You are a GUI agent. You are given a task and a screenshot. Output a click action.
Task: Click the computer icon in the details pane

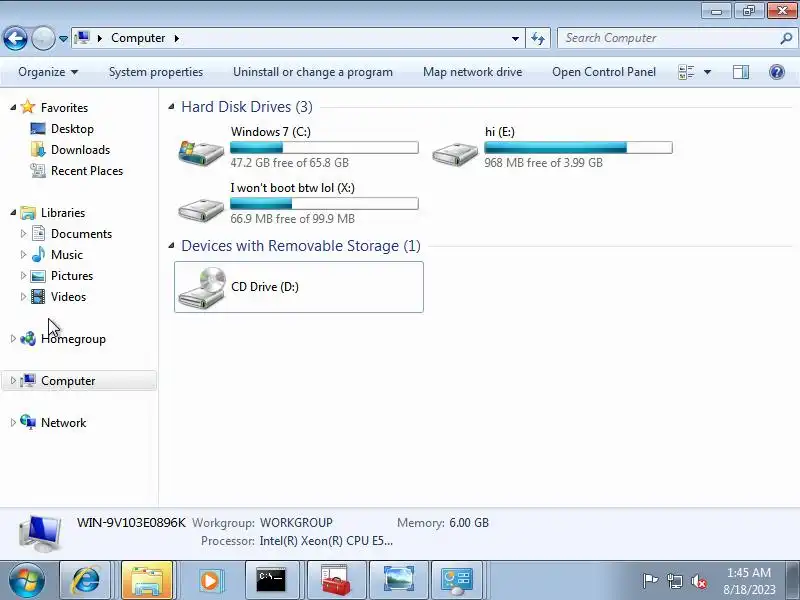click(40, 534)
